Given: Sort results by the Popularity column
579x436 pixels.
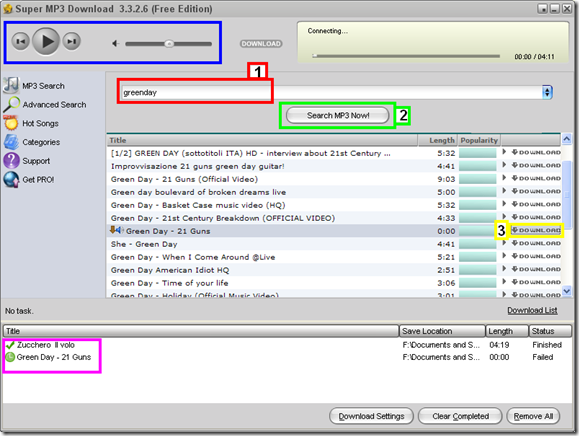Looking at the screenshot, I should 479,140.
